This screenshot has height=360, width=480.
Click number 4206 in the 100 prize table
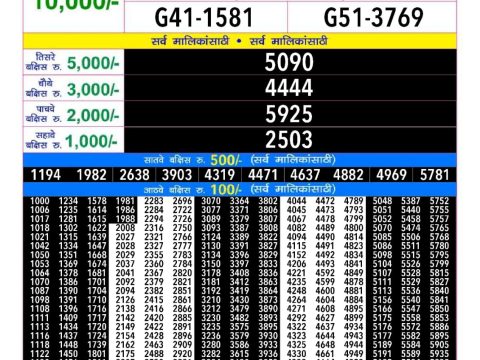point(297,264)
